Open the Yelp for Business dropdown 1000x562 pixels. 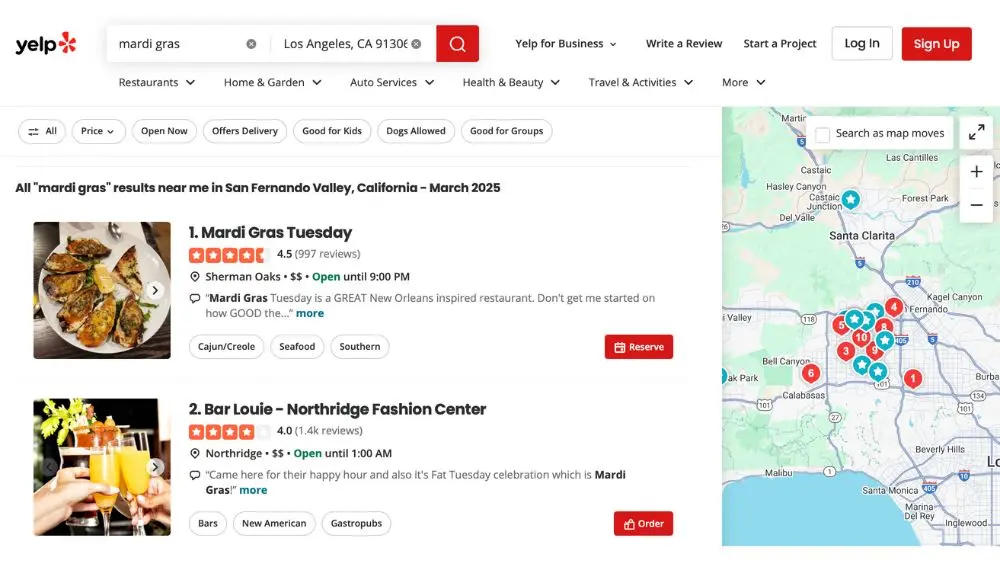pos(566,43)
